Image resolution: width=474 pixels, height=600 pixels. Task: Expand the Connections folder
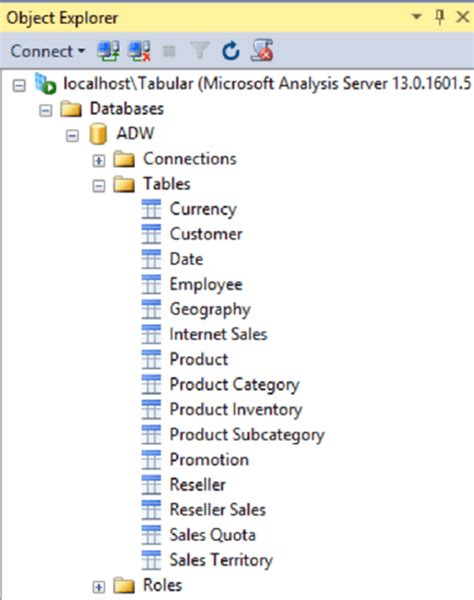[99, 161]
